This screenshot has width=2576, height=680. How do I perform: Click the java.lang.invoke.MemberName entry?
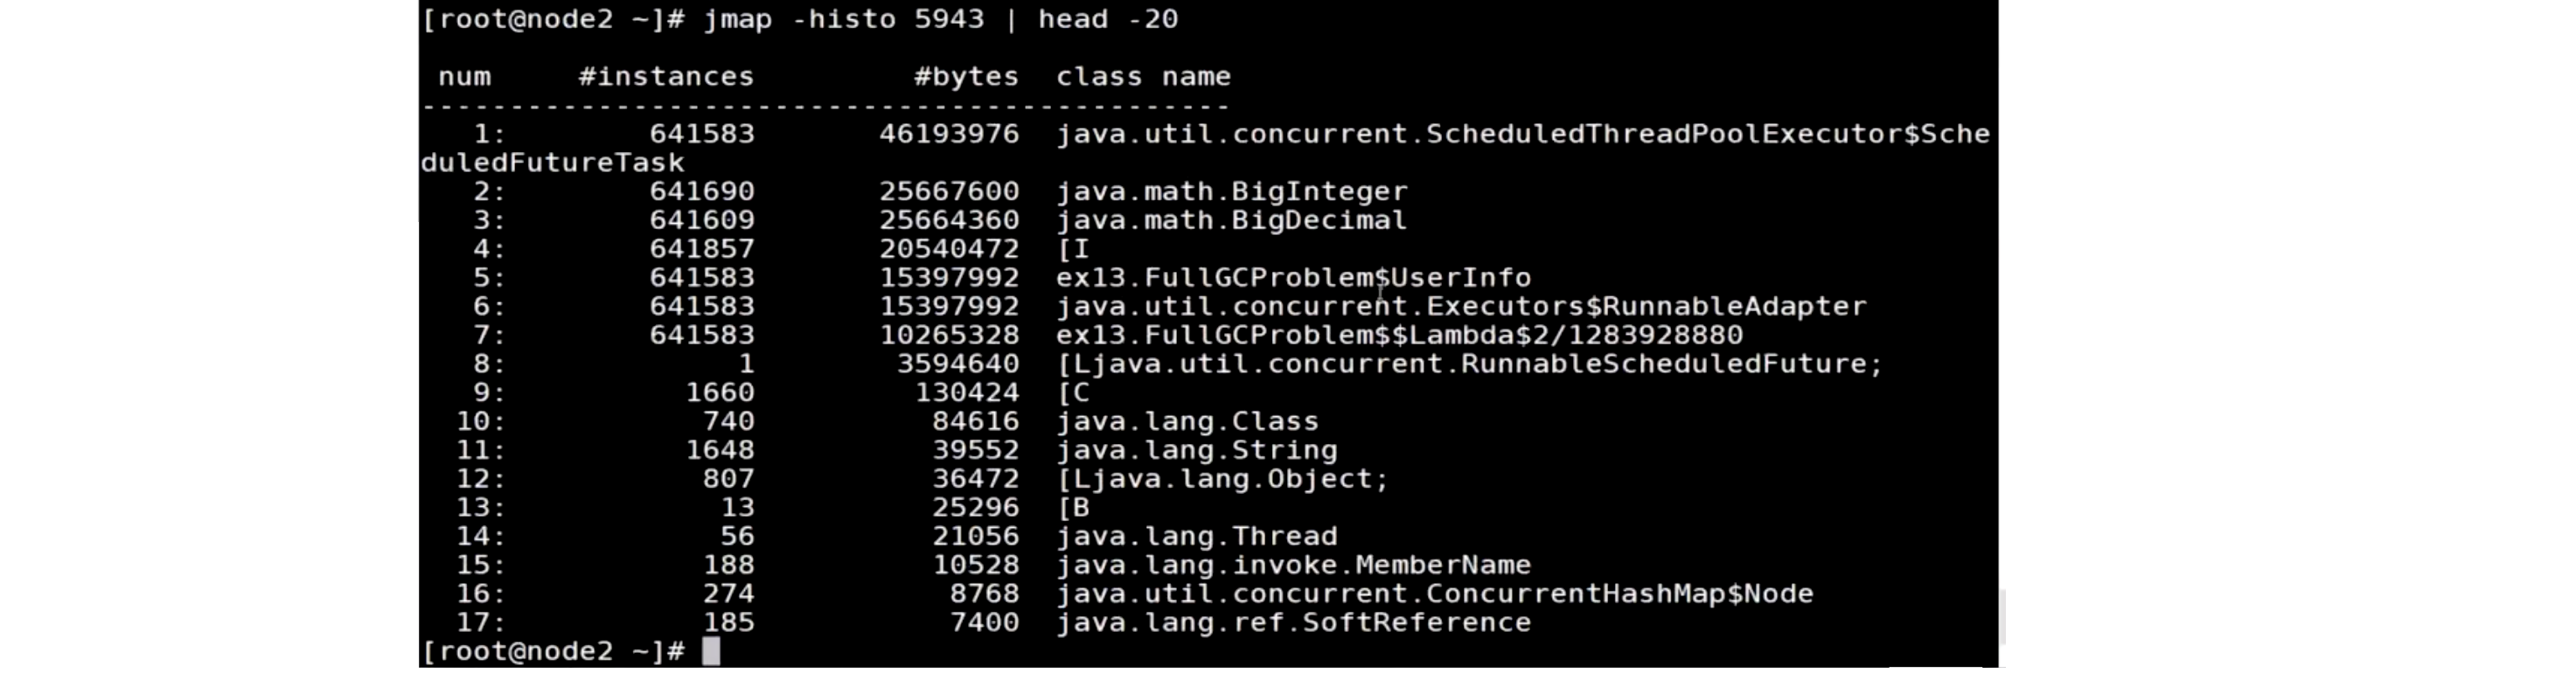[x=1294, y=565]
